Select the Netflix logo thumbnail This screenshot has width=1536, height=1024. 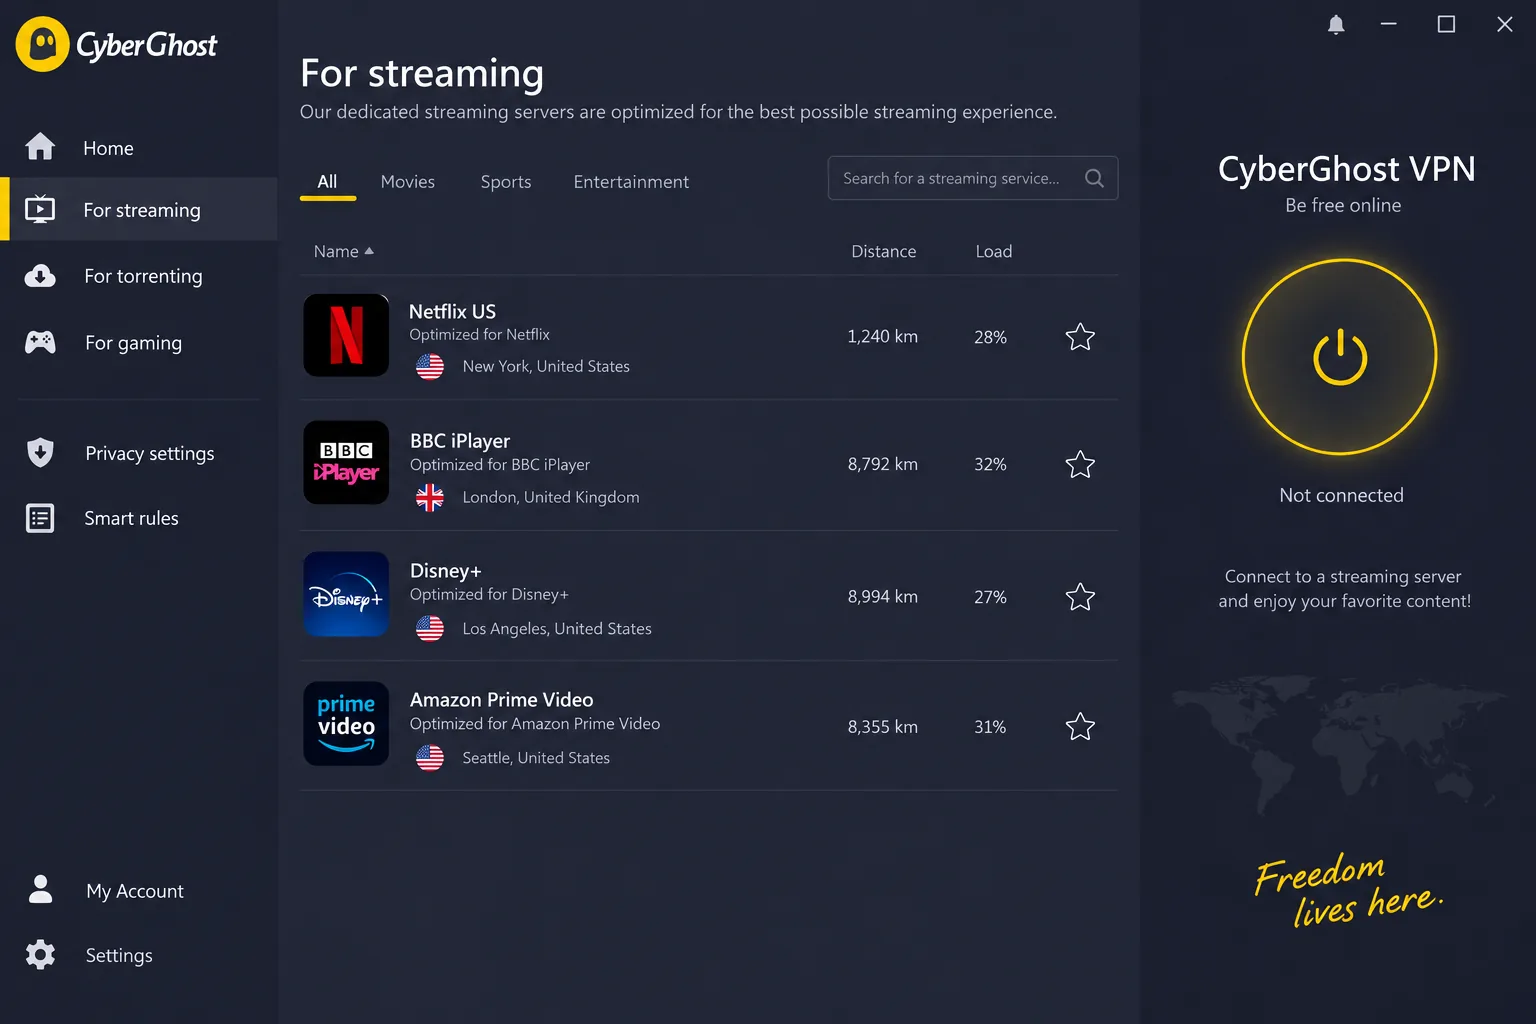pyautogui.click(x=346, y=335)
